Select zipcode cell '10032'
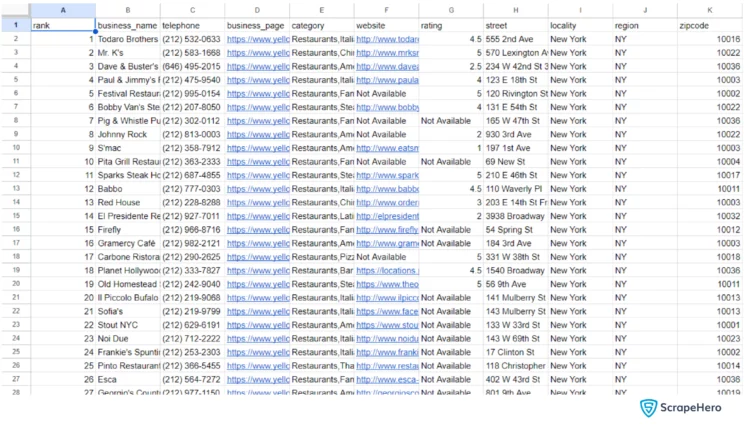 click(x=709, y=216)
